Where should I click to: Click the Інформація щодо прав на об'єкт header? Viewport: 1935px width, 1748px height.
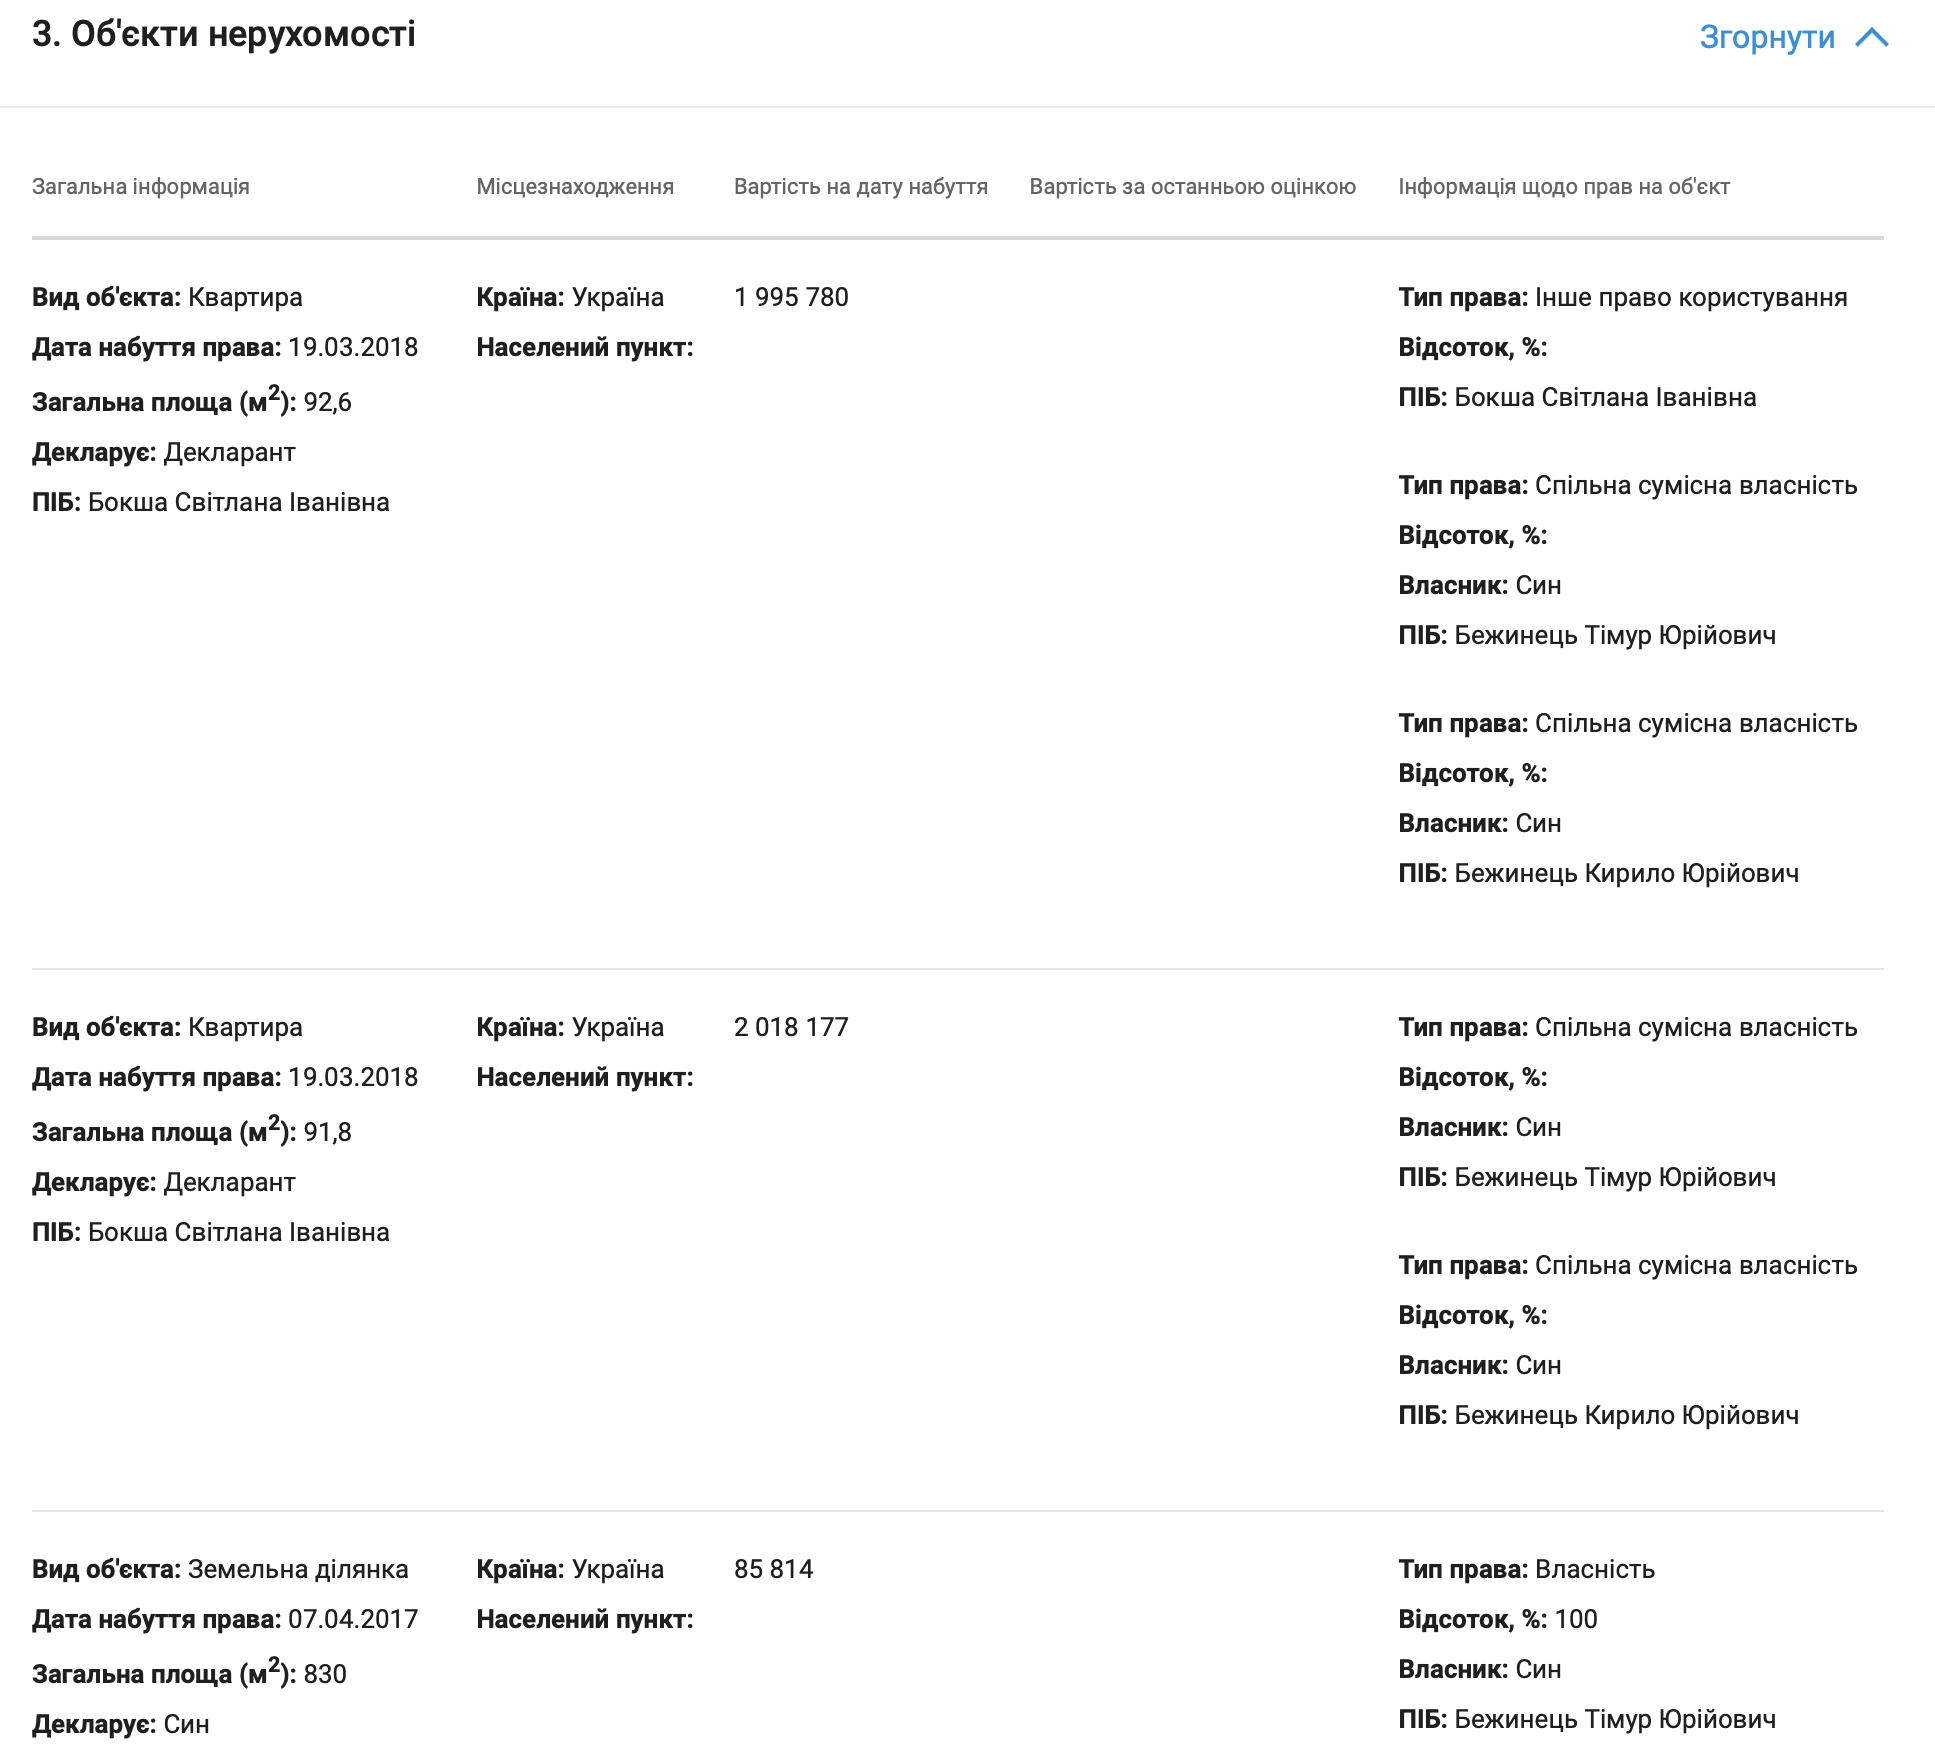[x=1564, y=186]
